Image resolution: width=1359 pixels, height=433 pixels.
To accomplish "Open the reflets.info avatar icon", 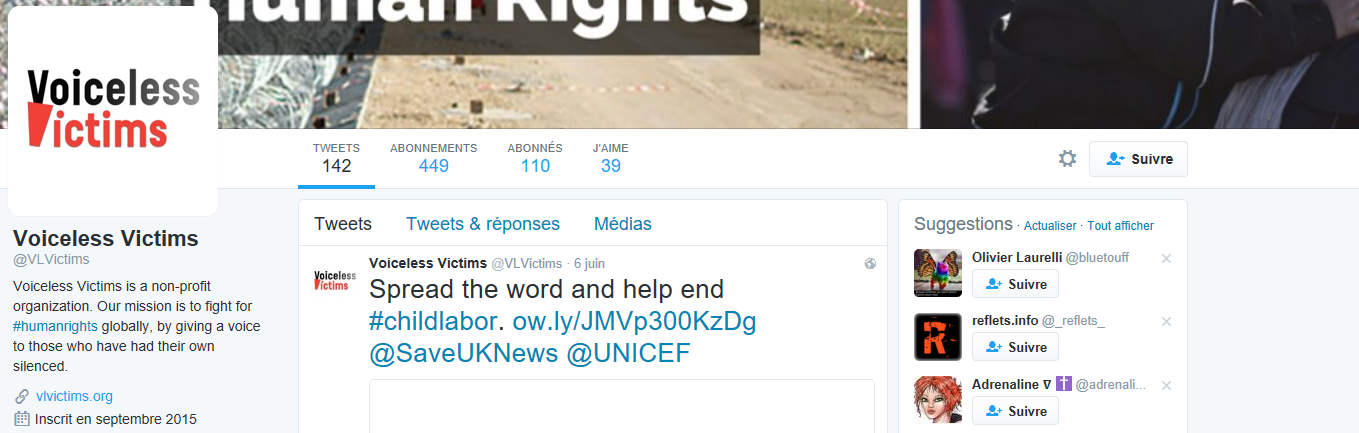I will coord(938,337).
